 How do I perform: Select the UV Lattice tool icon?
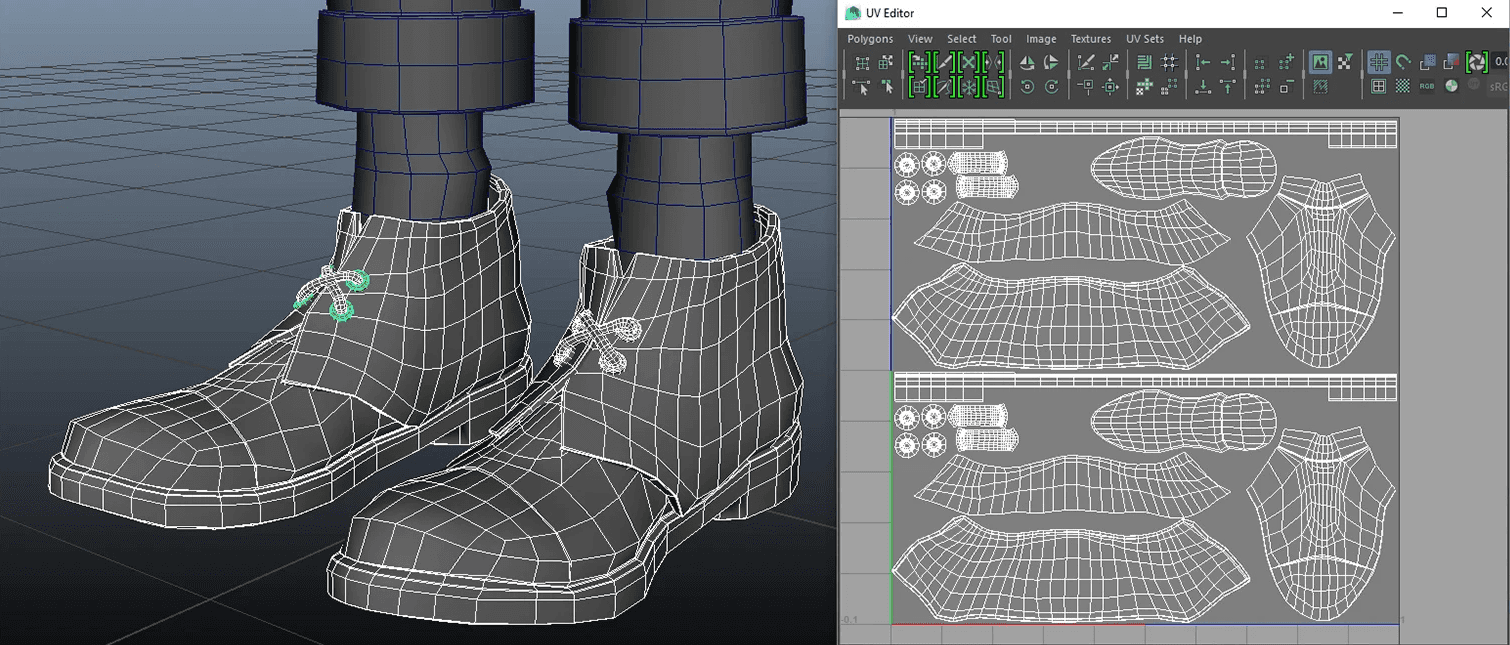pos(862,63)
